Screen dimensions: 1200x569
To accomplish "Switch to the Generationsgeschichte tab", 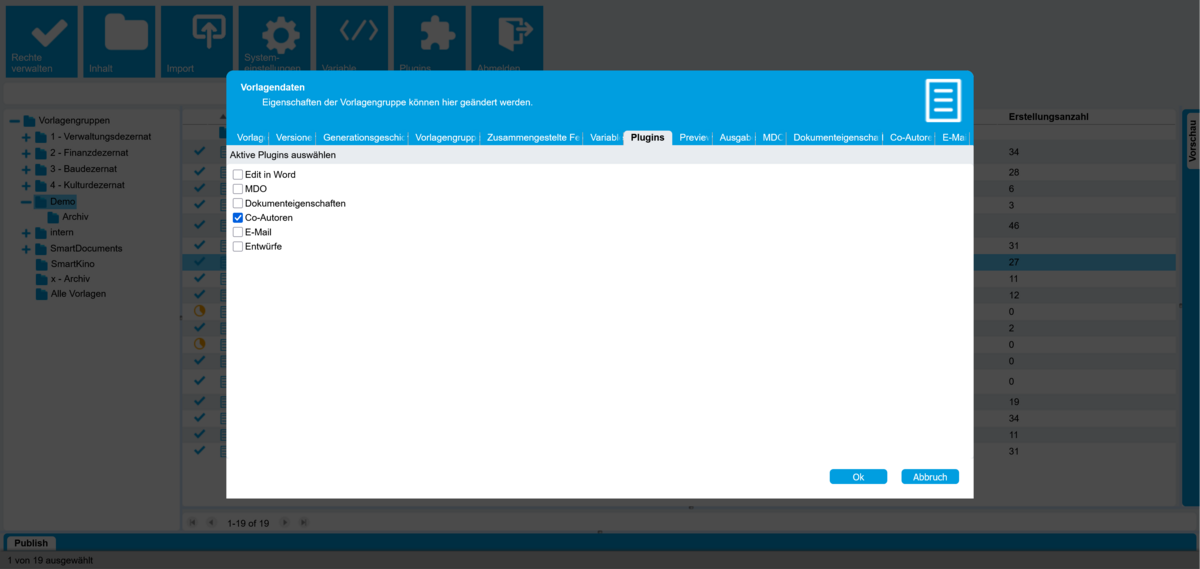I will (362, 138).
